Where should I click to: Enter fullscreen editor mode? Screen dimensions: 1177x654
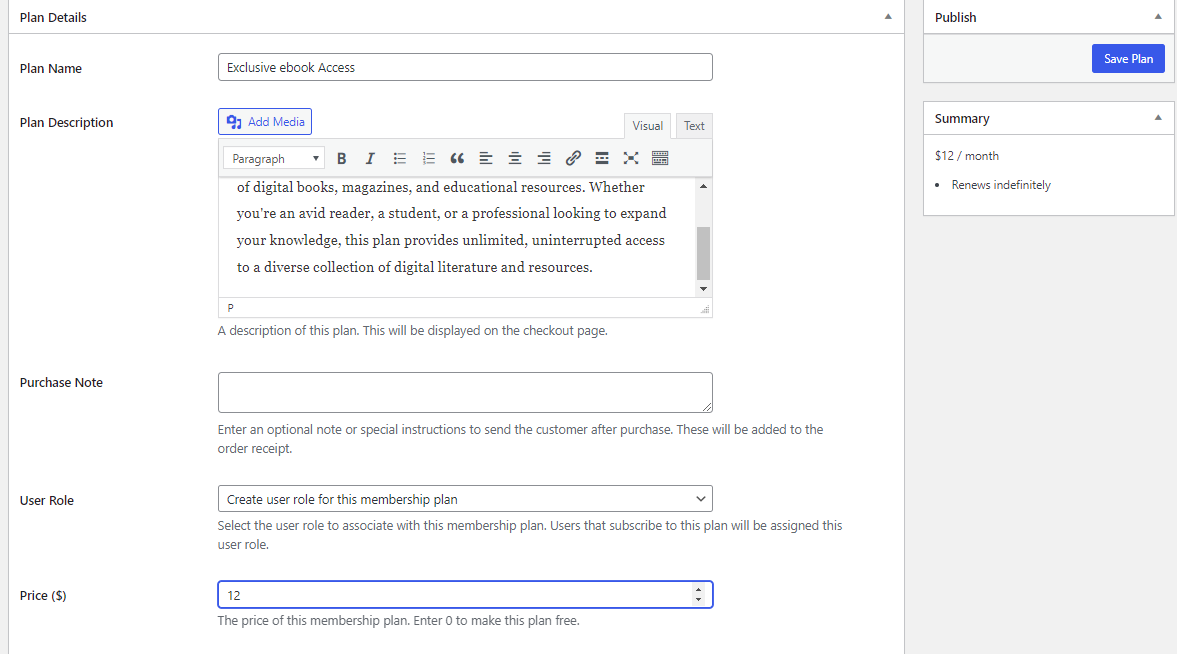631,158
